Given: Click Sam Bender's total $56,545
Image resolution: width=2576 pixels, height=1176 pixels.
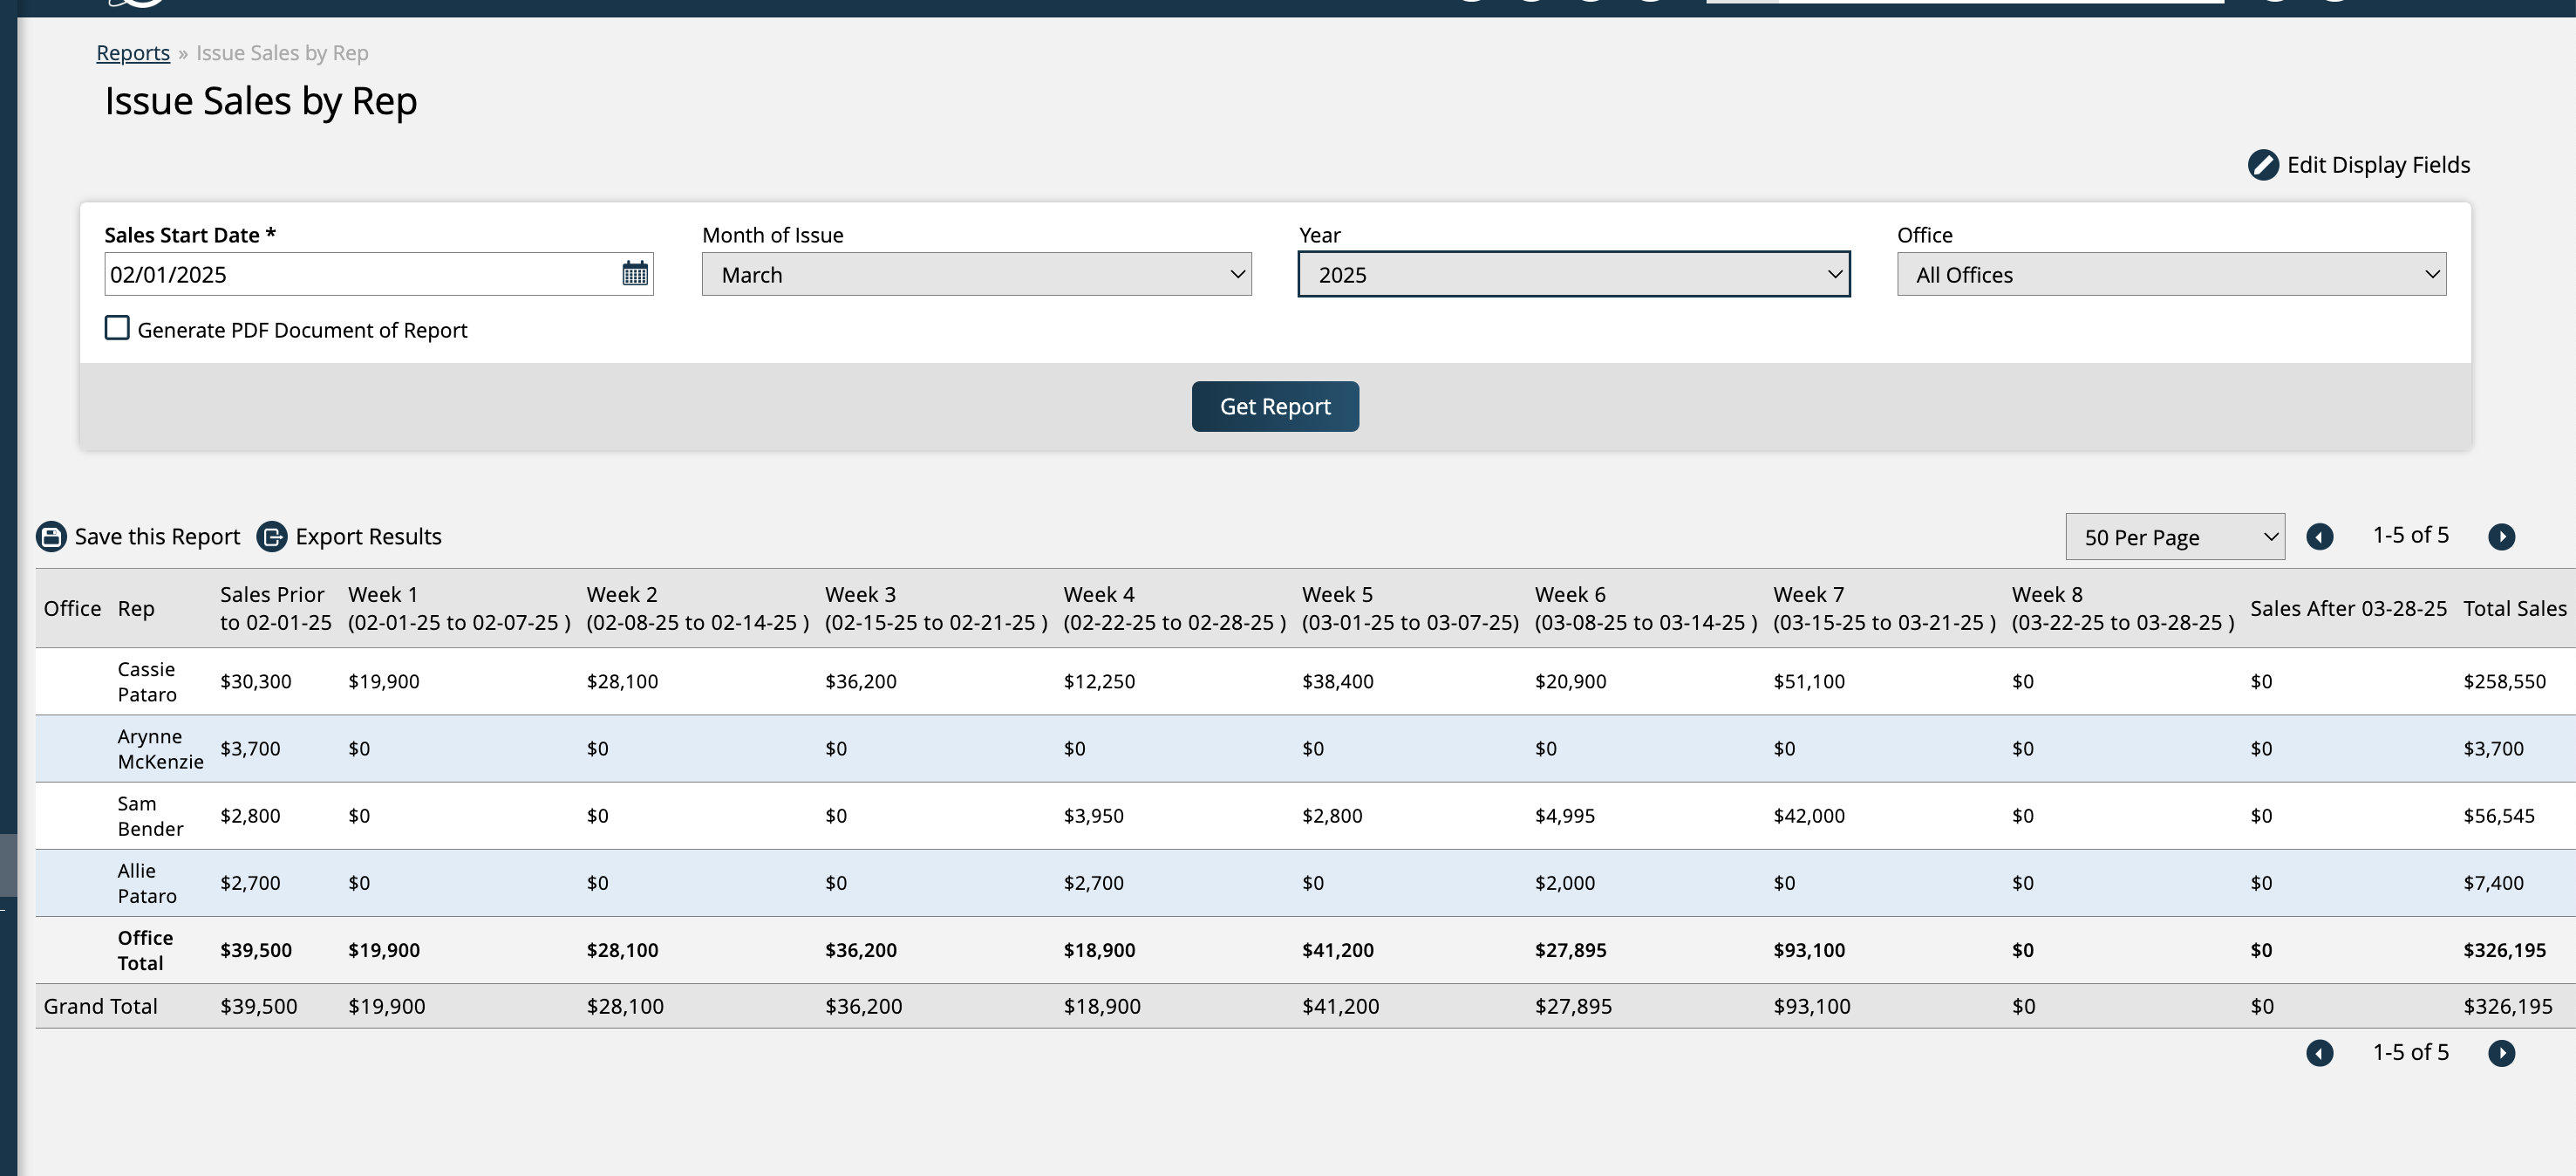Looking at the screenshot, I should (2498, 815).
